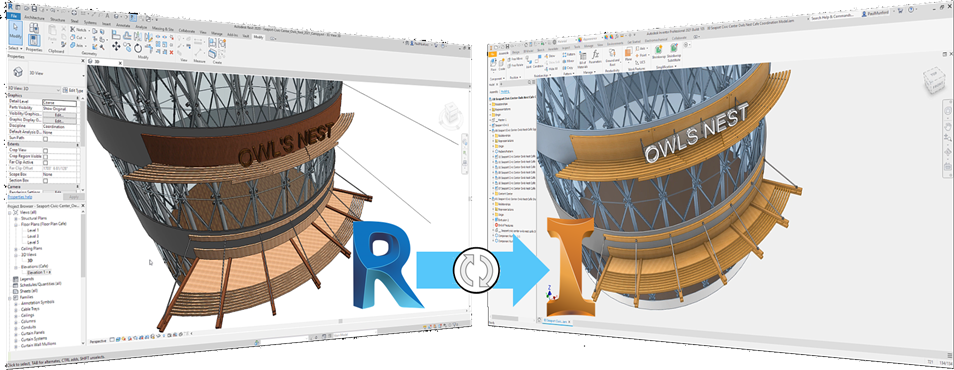Expand the Ceiling Plans tree node
Viewport: 954px width, 370px height.
(x=16, y=249)
